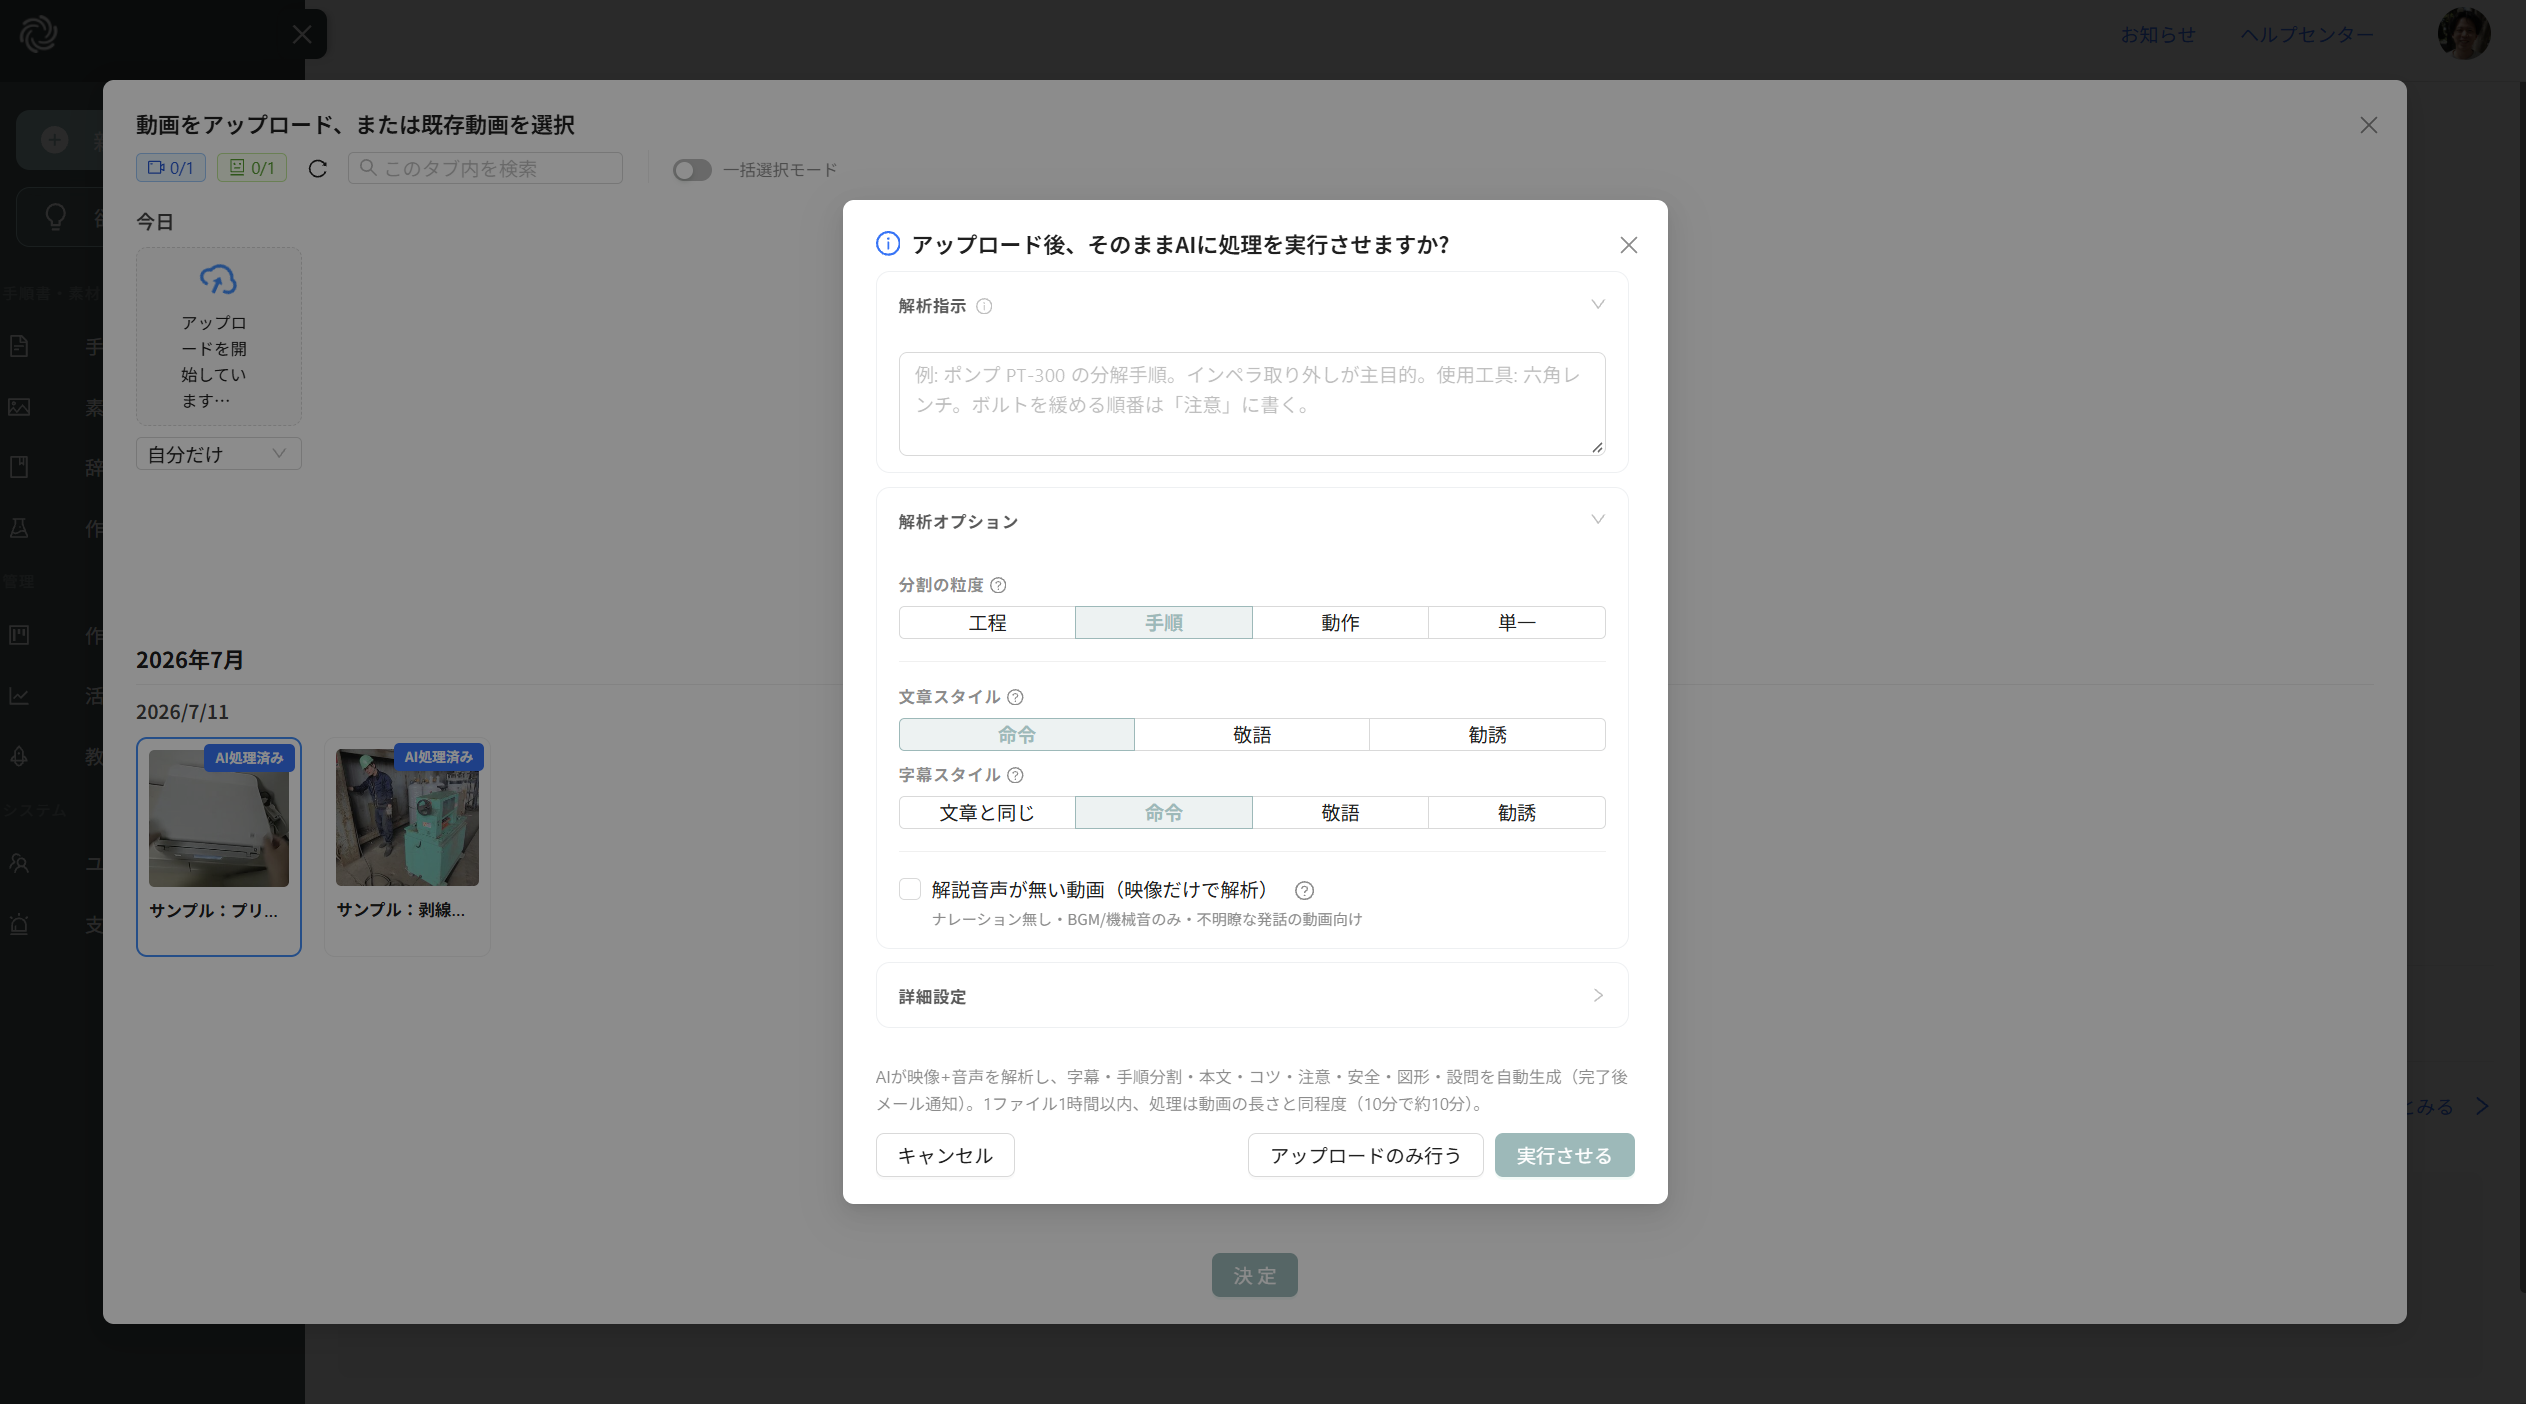Click the book icon in the sidebar
The image size is (2526, 1404).
[x=19, y=467]
